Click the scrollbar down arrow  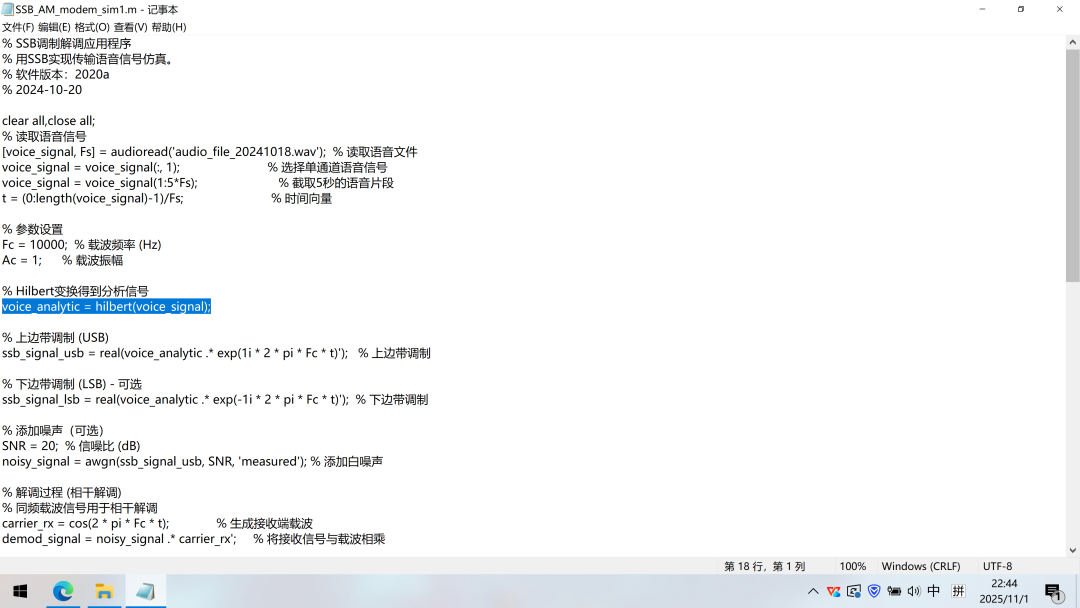click(x=1072, y=550)
